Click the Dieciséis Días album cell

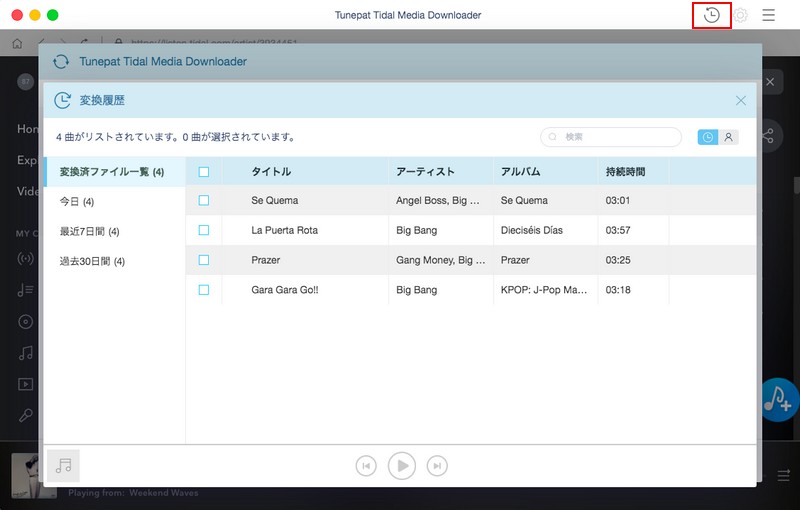(532, 230)
